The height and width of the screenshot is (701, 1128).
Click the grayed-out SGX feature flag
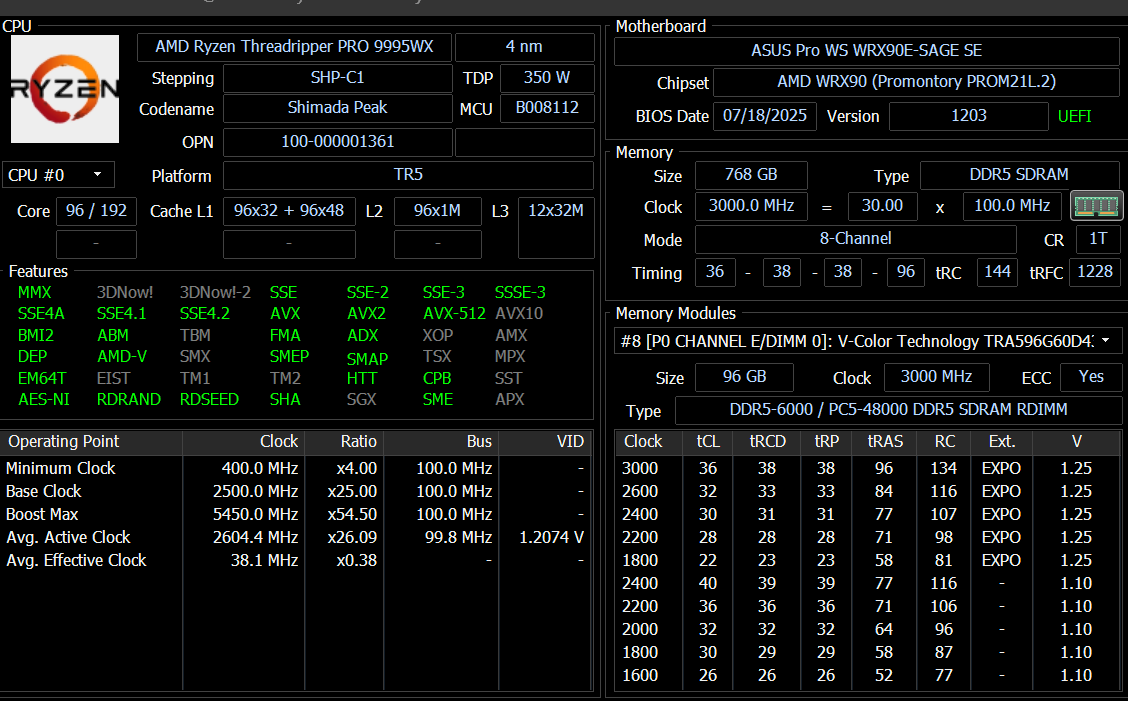361,399
